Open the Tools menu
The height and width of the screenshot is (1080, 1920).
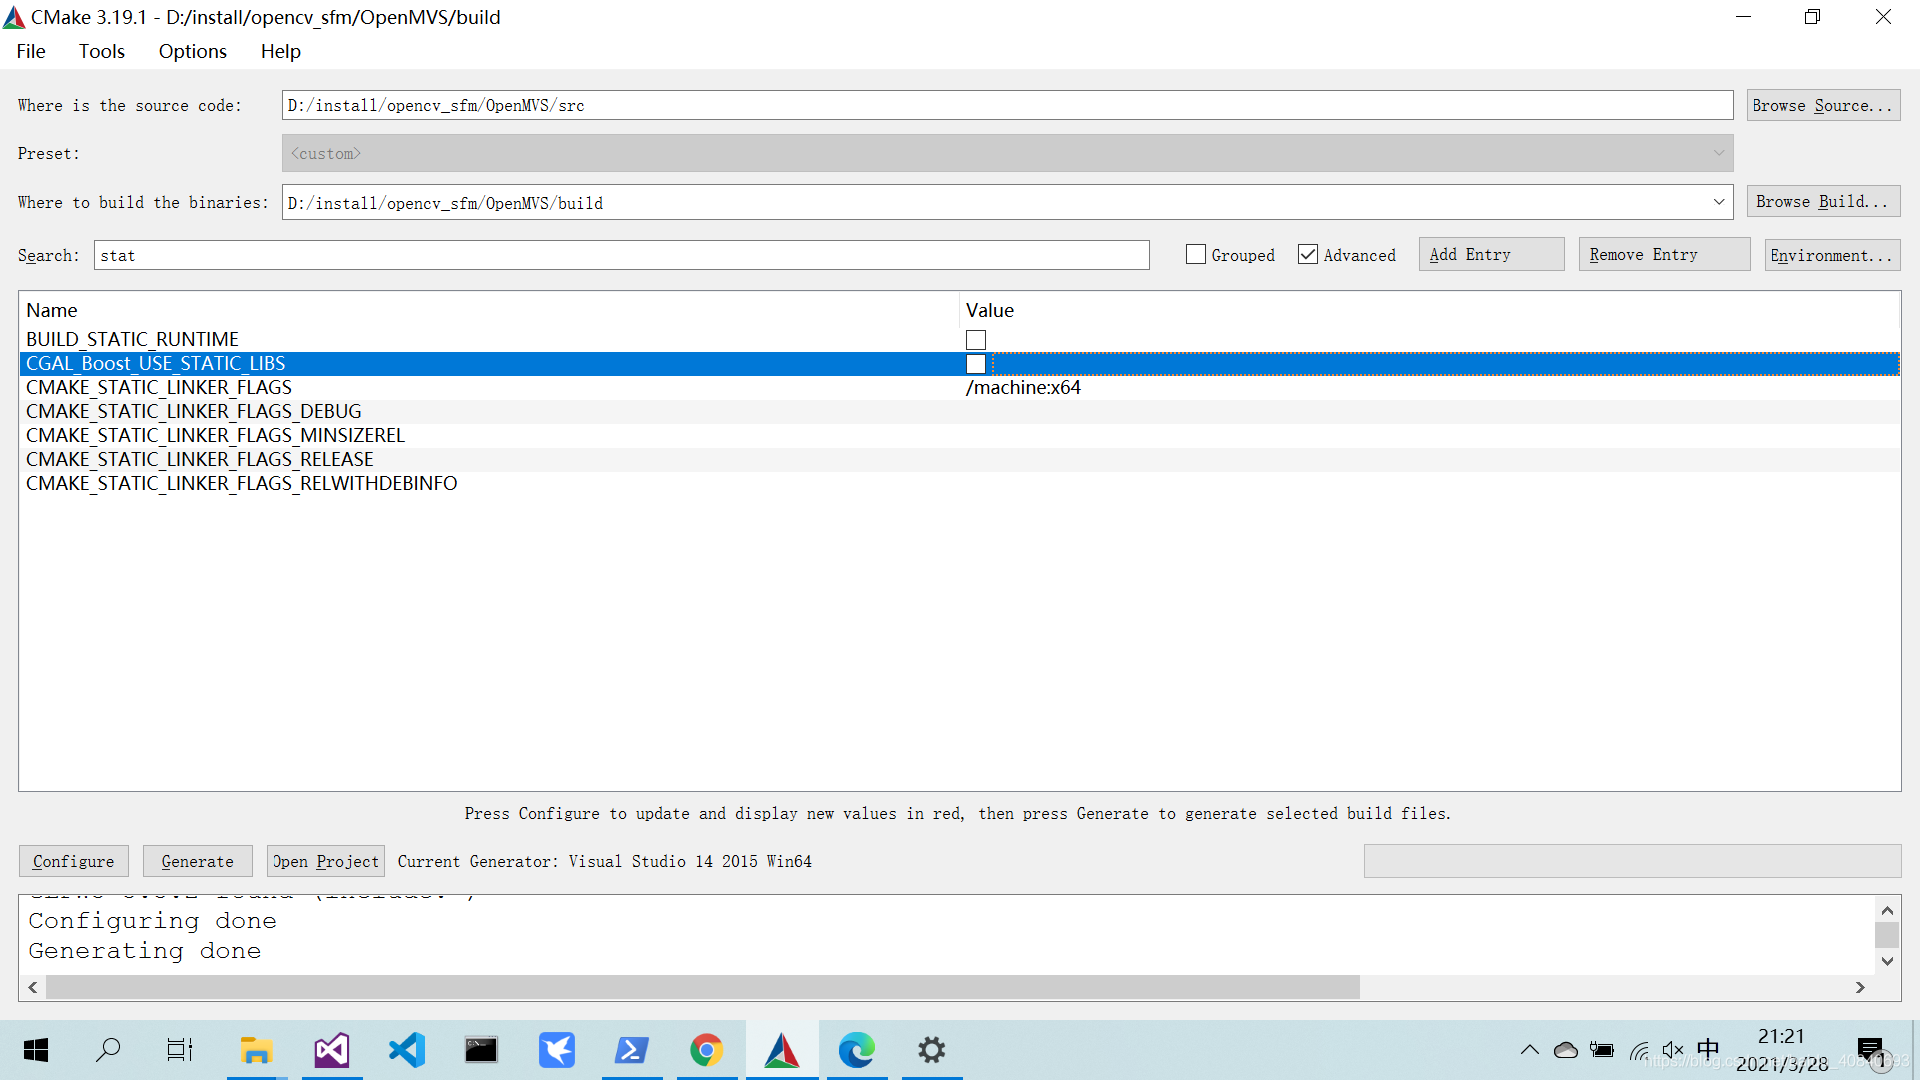click(x=101, y=51)
